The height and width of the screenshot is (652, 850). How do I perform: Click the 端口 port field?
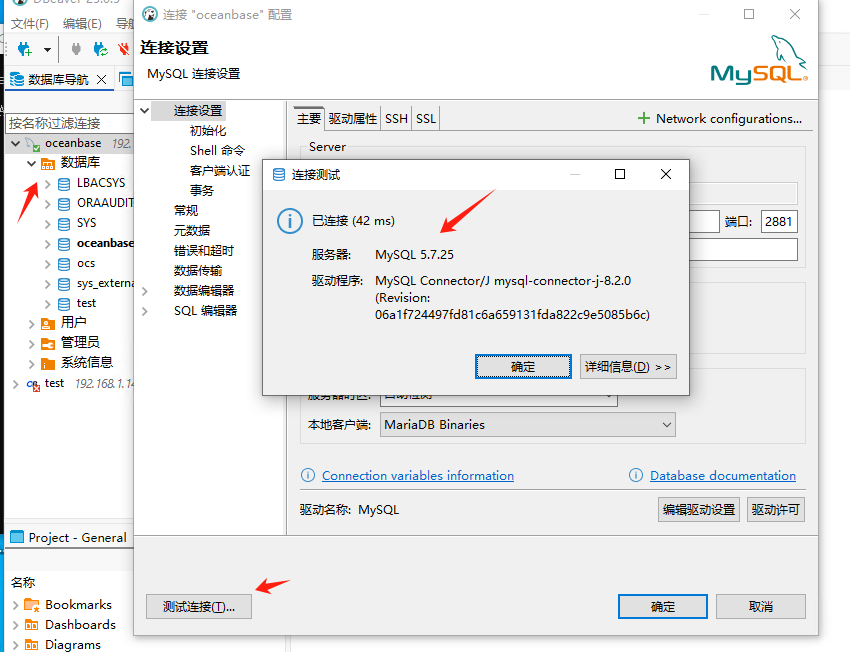coord(779,222)
